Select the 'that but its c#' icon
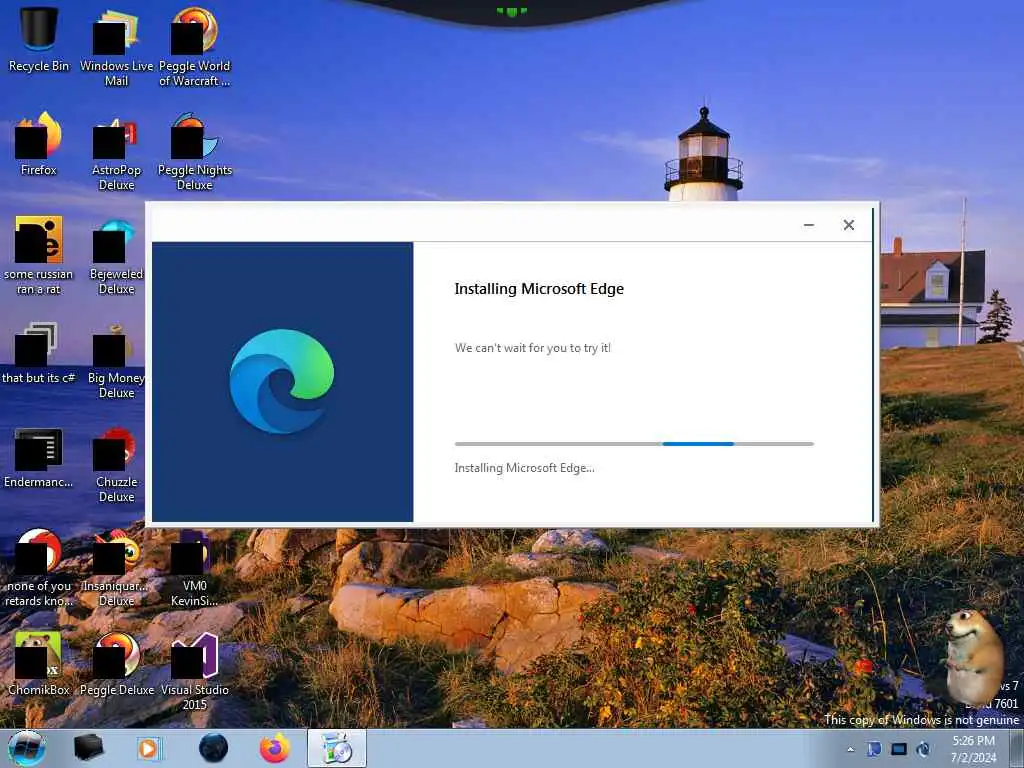 pos(39,353)
